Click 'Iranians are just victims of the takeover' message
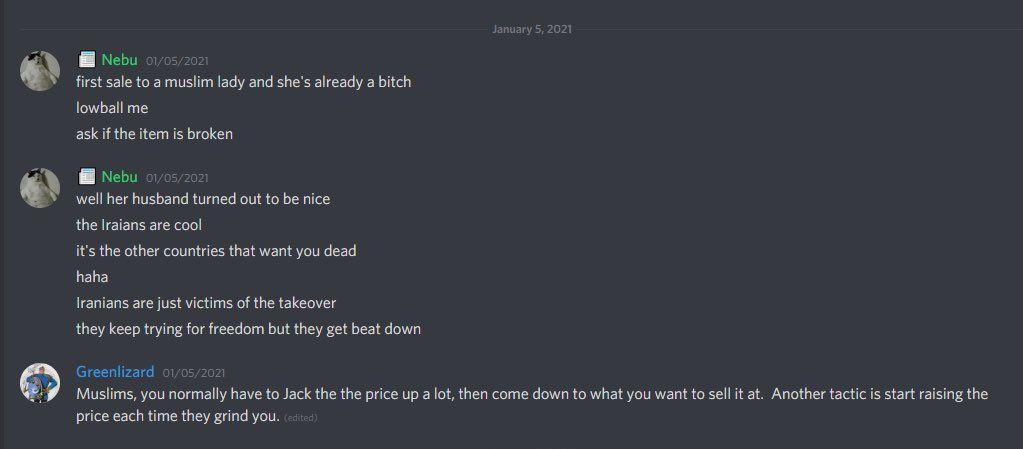This screenshot has height=449, width=1023. (x=206, y=303)
